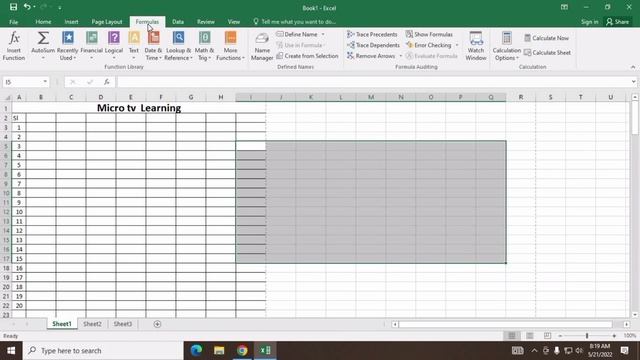640x360 pixels.
Task: Open the Watch Window
Action: click(x=476, y=46)
